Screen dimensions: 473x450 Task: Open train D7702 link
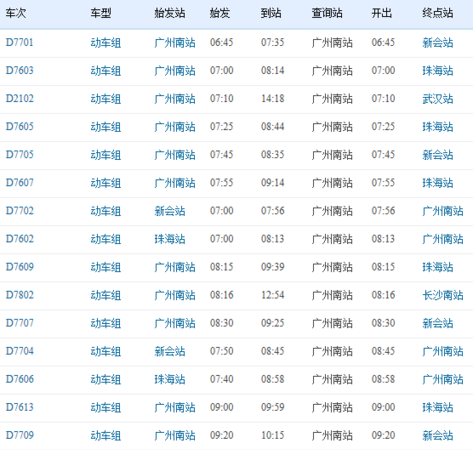tap(20, 211)
